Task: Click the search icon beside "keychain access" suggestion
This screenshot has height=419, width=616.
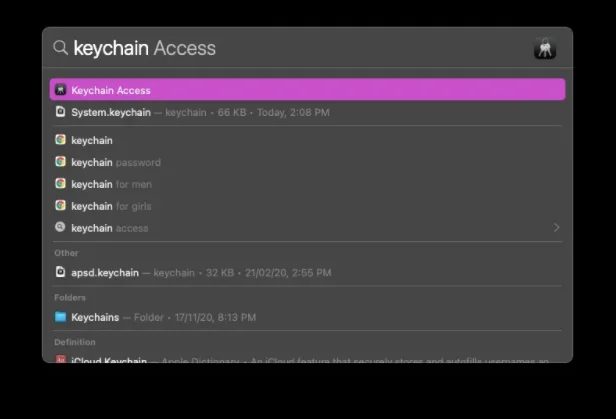Action: [61, 228]
